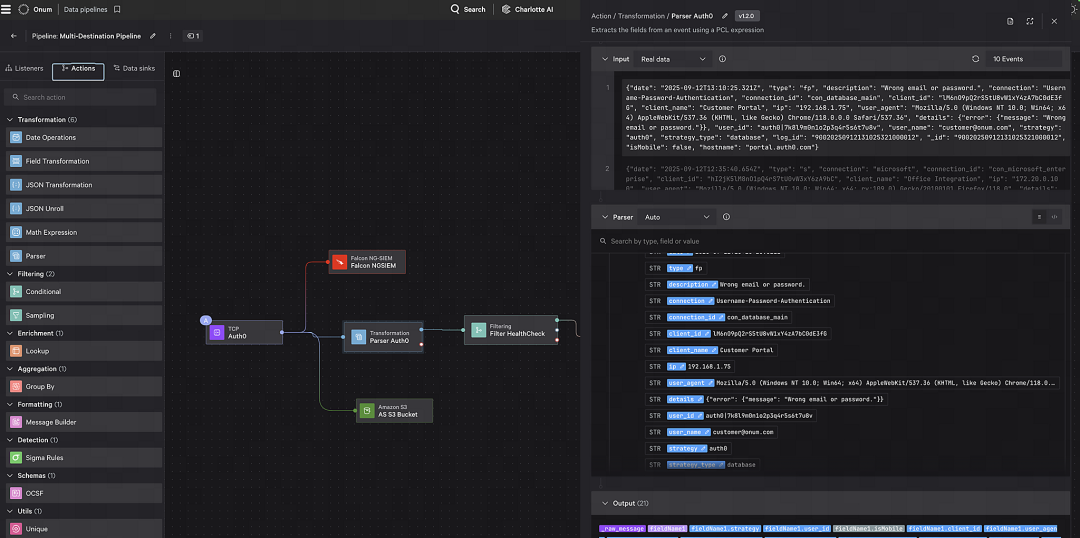The image size is (1080, 538).
Task: Click the bookmark icon beside Data pipelines
Action: [x=117, y=10]
